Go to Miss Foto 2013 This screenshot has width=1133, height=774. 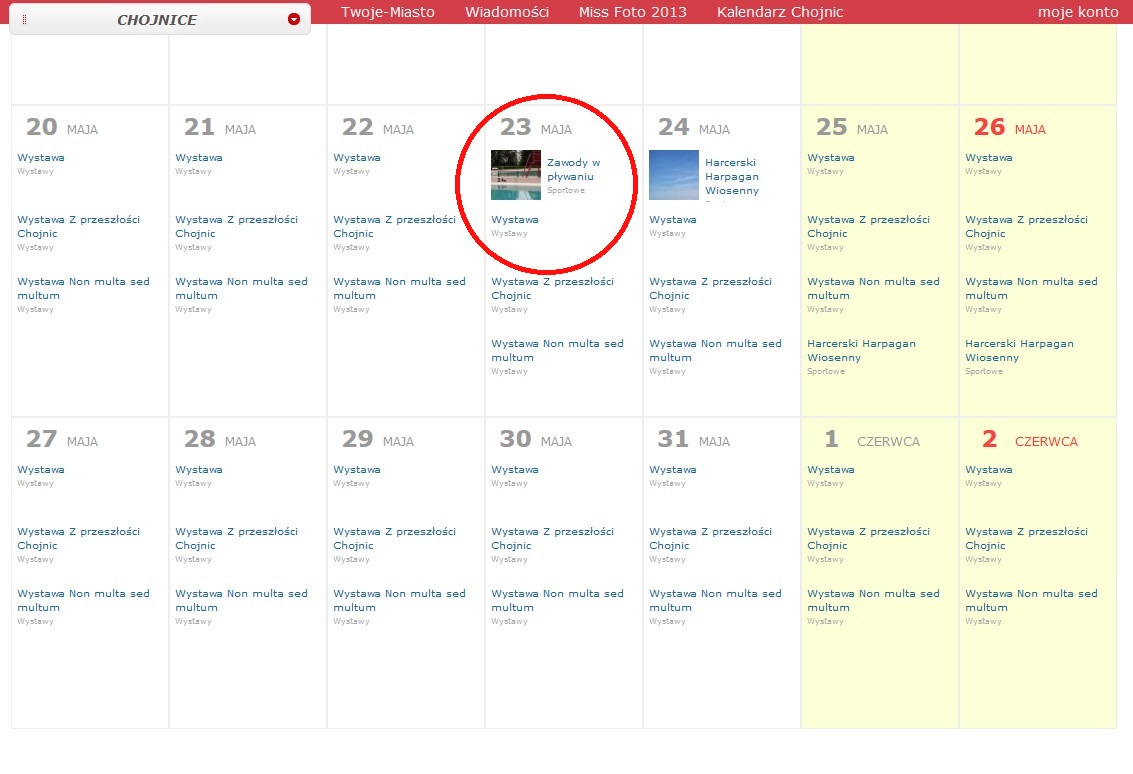point(632,12)
